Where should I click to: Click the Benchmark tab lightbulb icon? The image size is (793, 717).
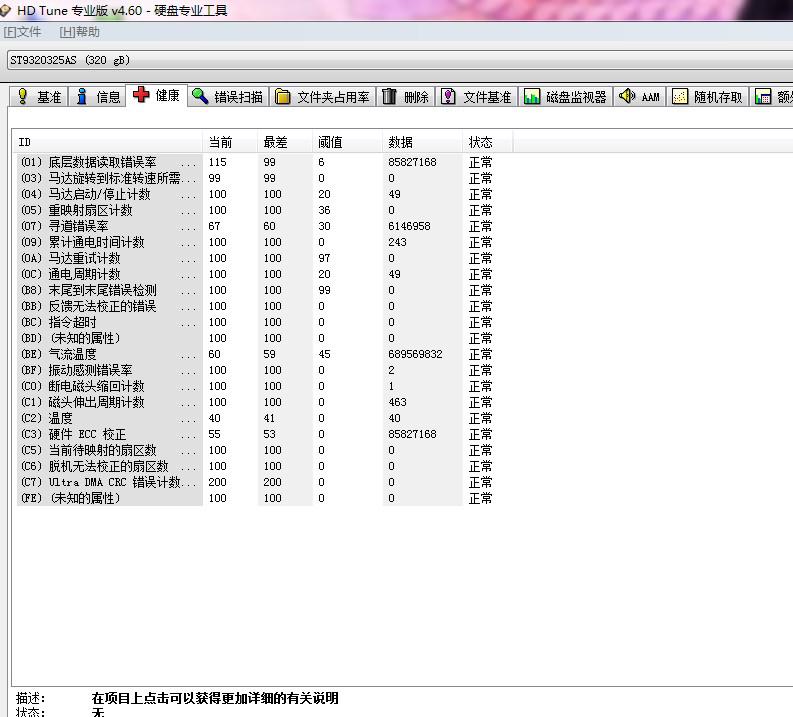click(22, 96)
